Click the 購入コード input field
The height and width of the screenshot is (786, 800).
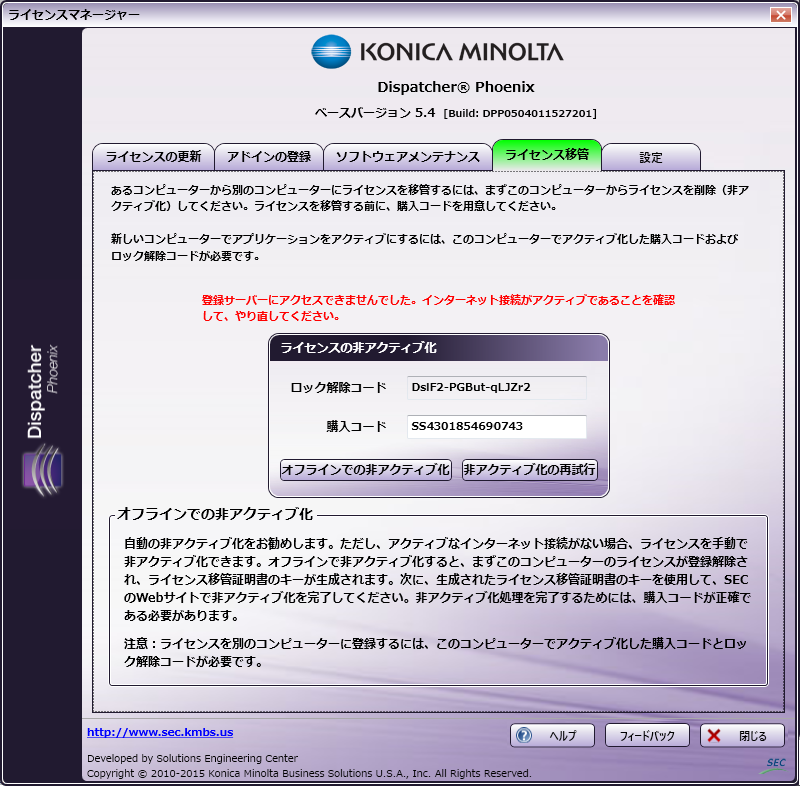[496, 426]
